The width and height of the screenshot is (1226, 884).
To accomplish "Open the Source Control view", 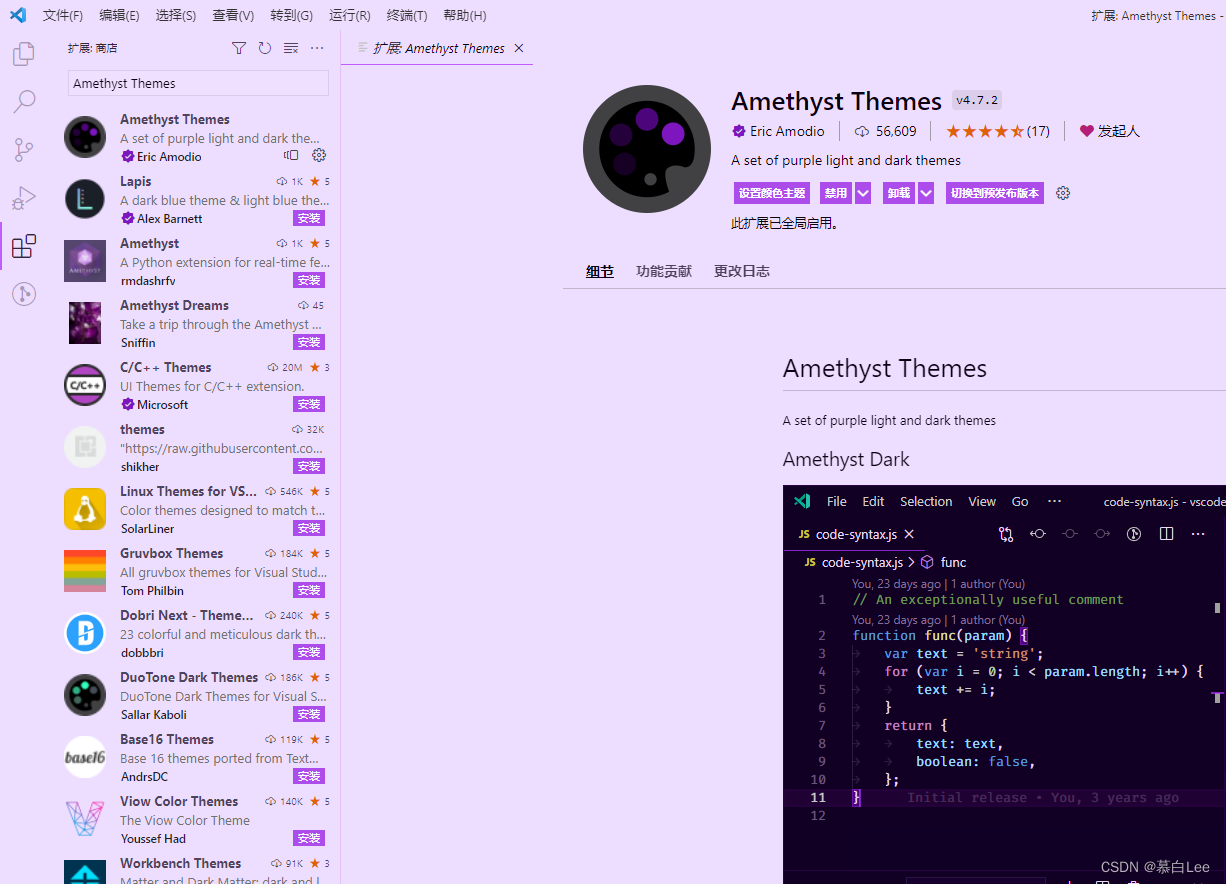I will (x=24, y=150).
